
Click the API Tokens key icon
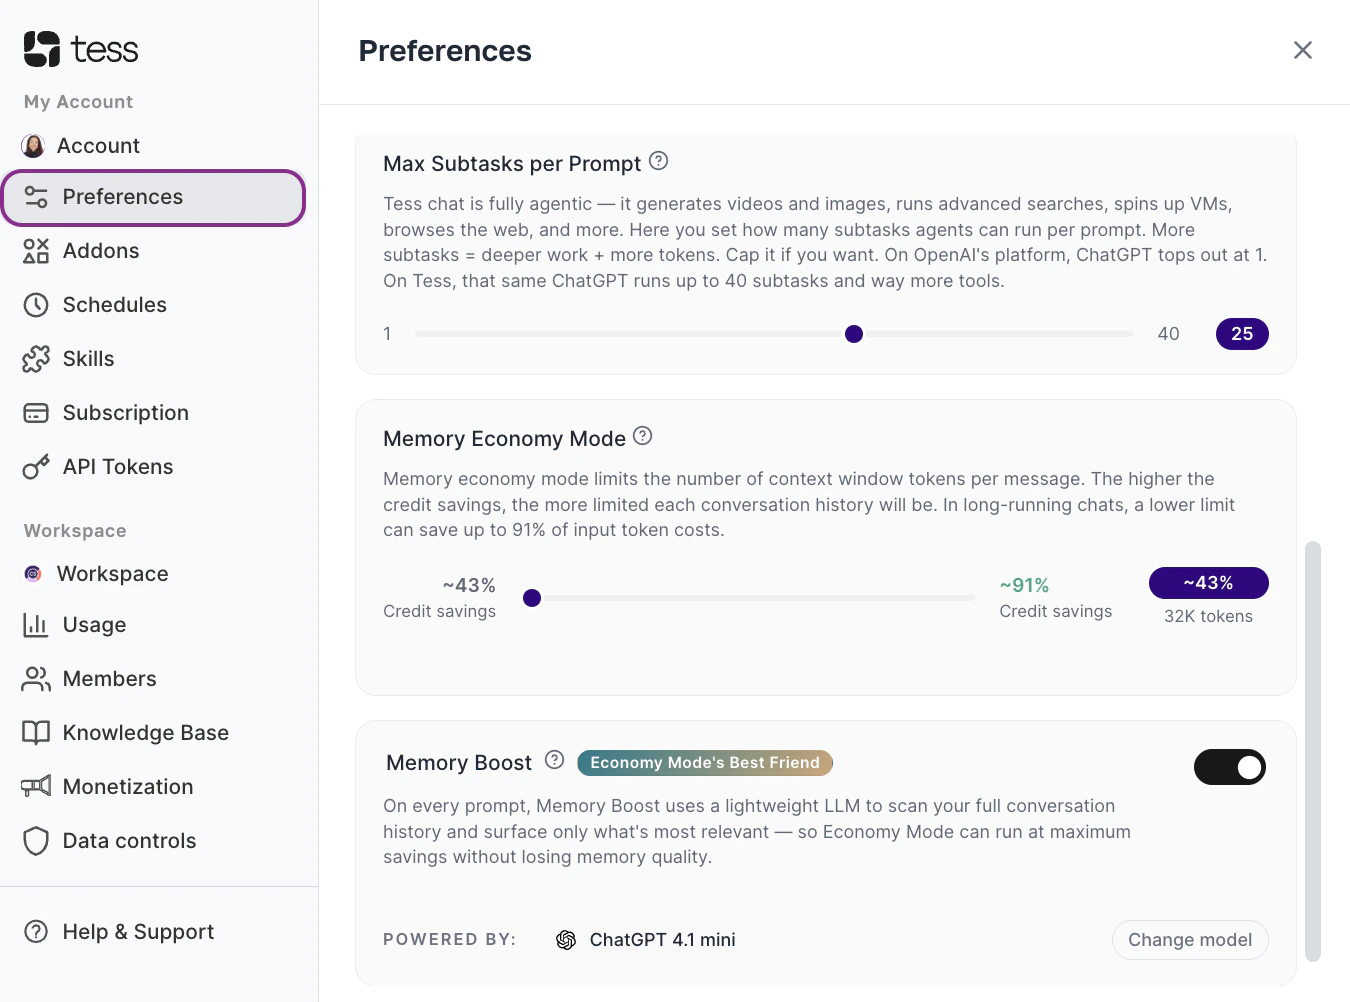click(36, 467)
